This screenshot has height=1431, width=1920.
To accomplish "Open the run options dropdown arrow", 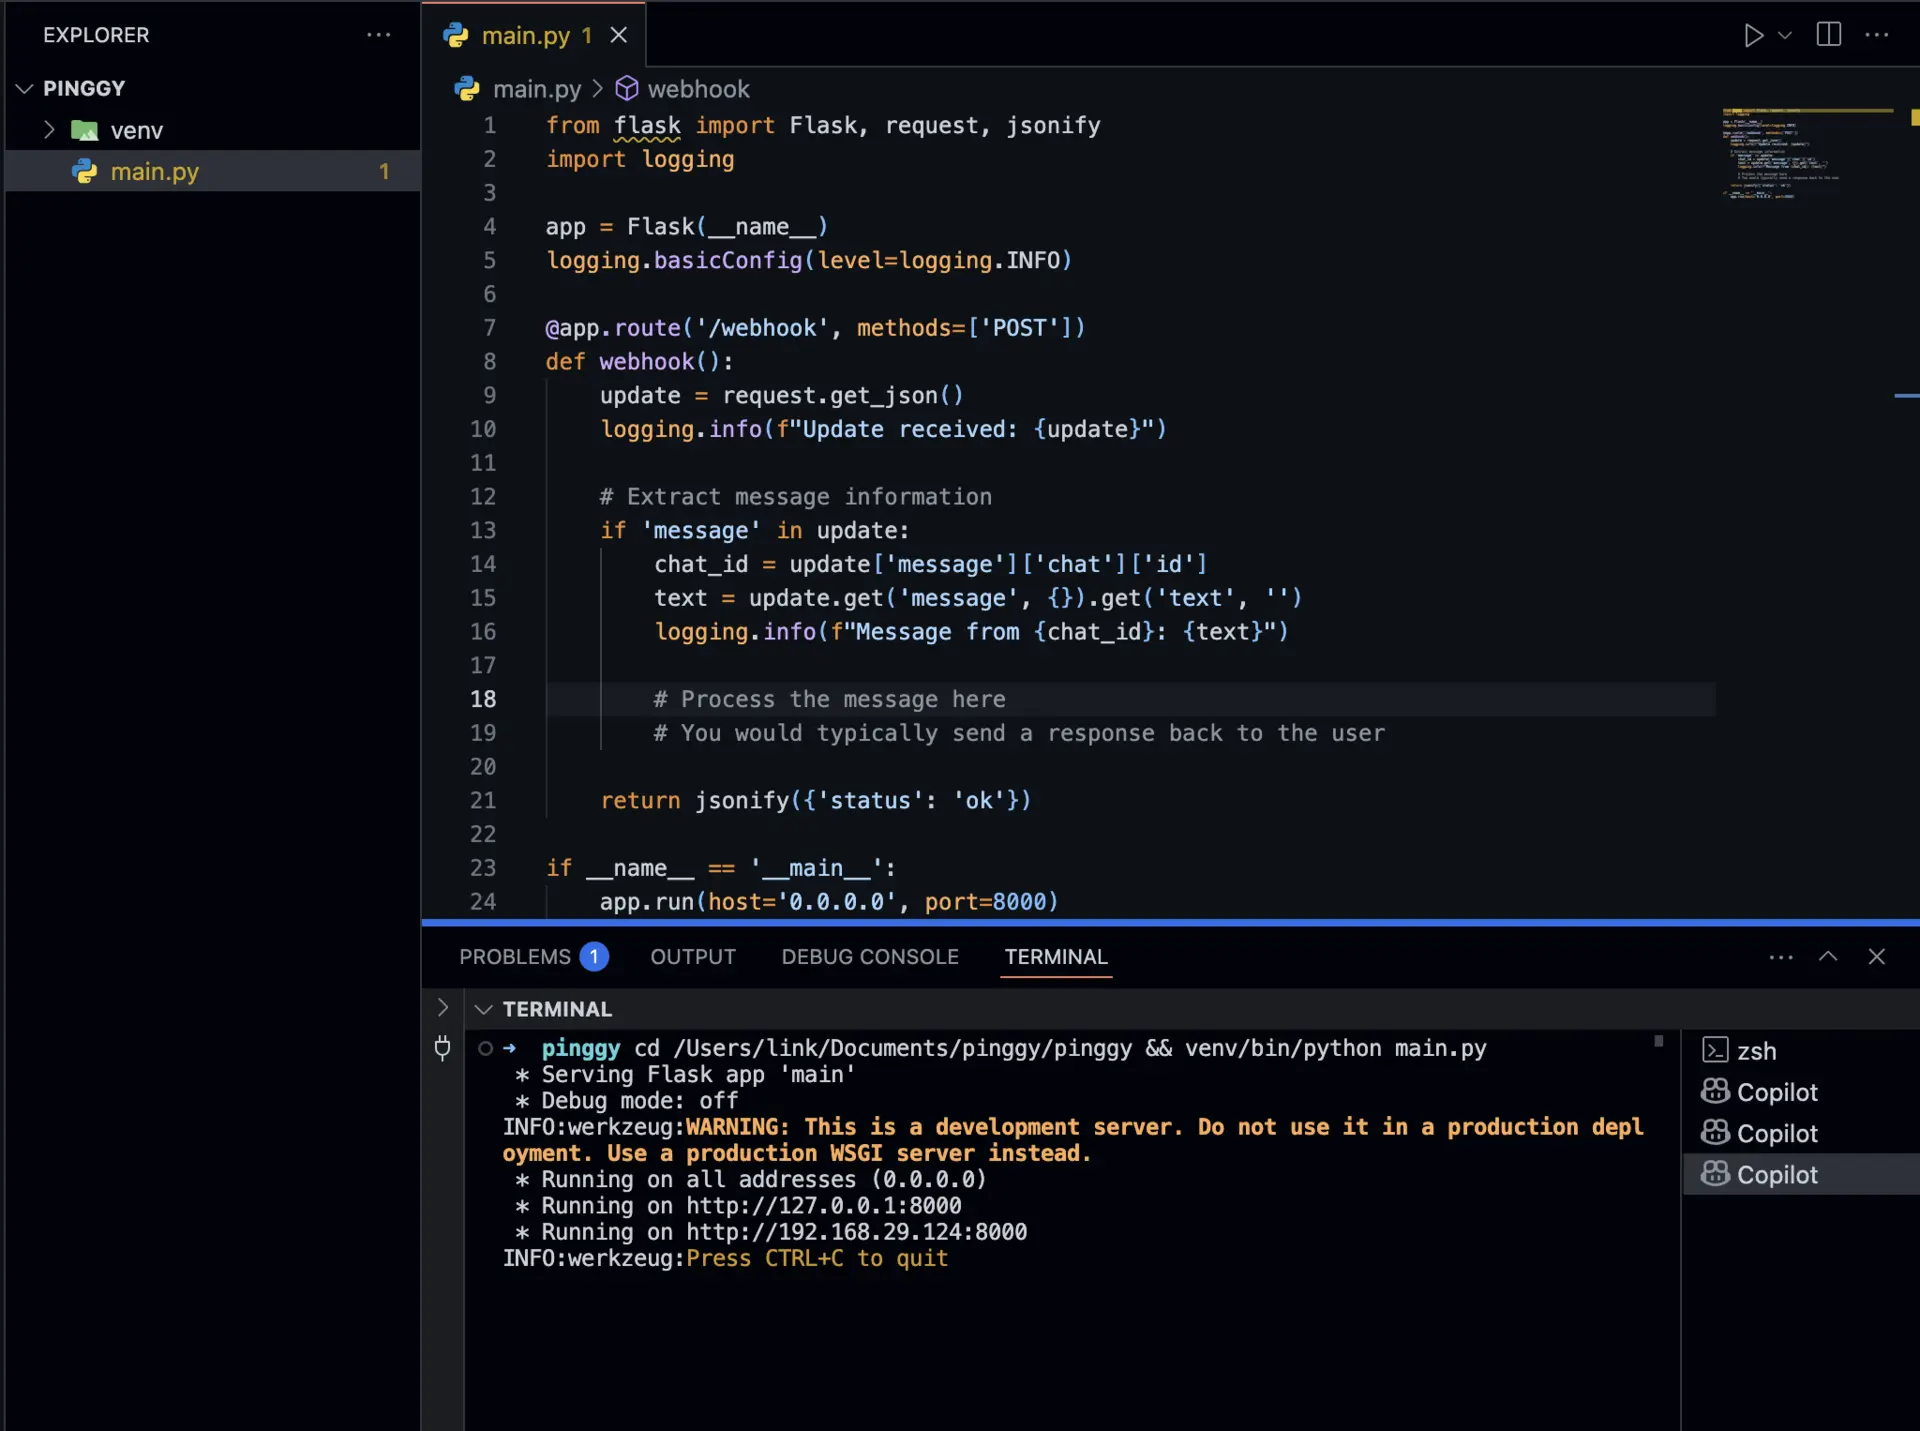I will 1785,35.
